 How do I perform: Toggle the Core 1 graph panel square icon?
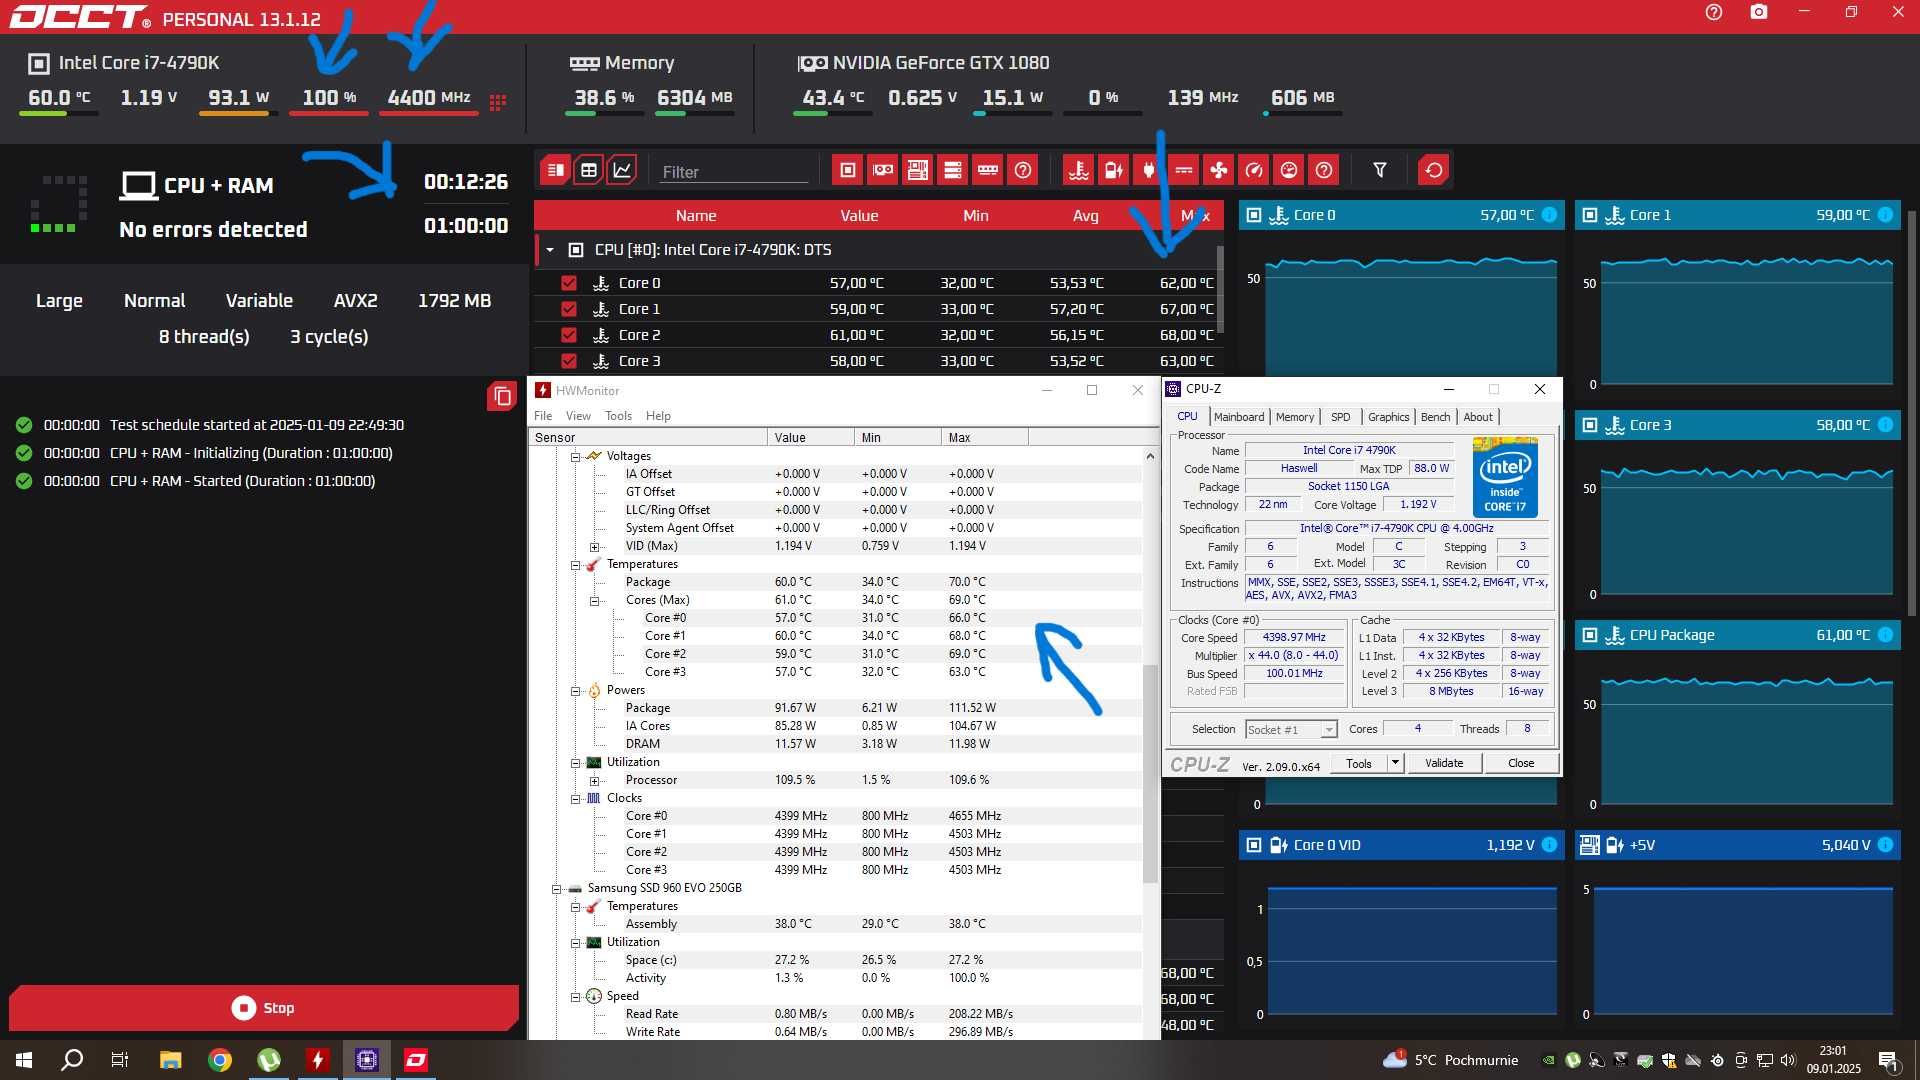coord(1590,215)
